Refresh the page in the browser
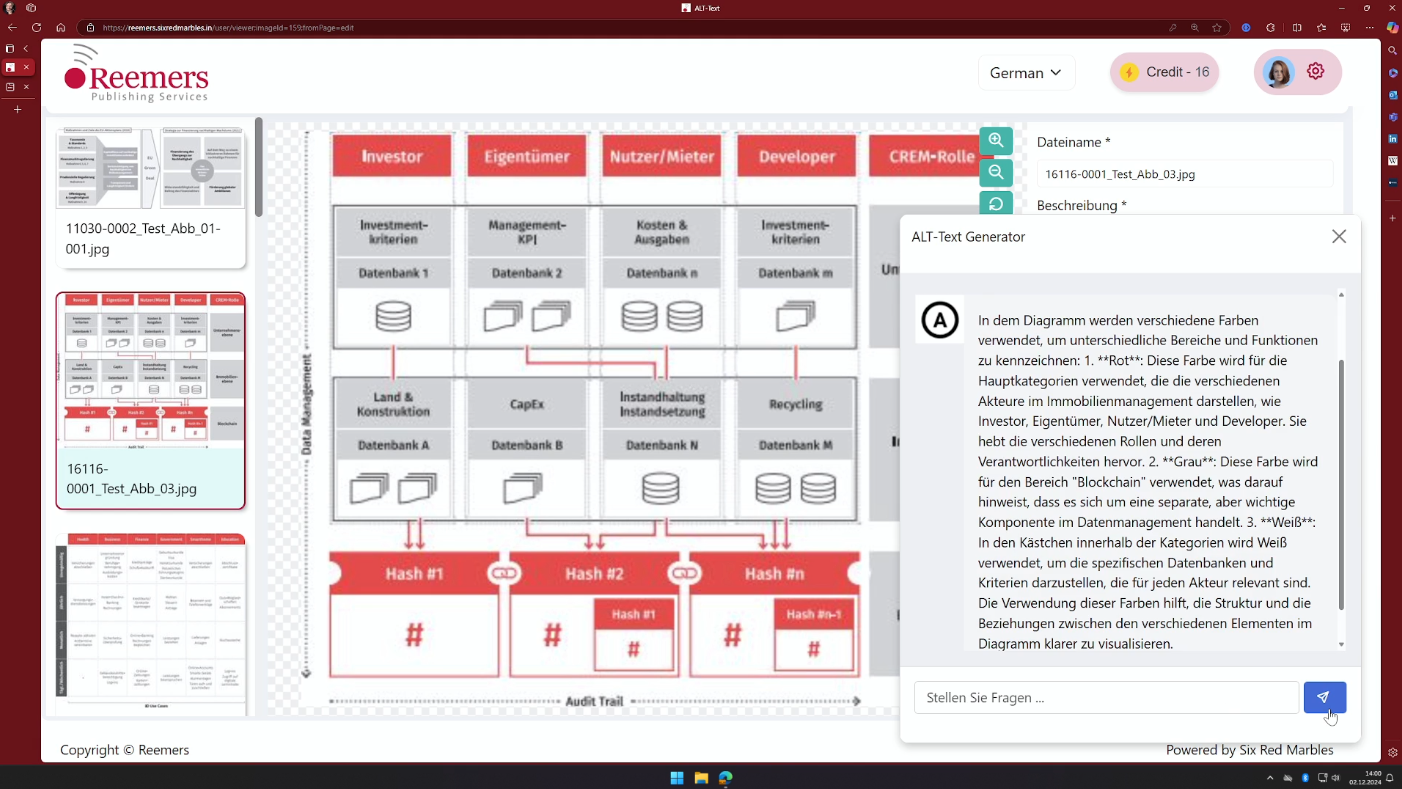1402x789 pixels. coord(36,28)
